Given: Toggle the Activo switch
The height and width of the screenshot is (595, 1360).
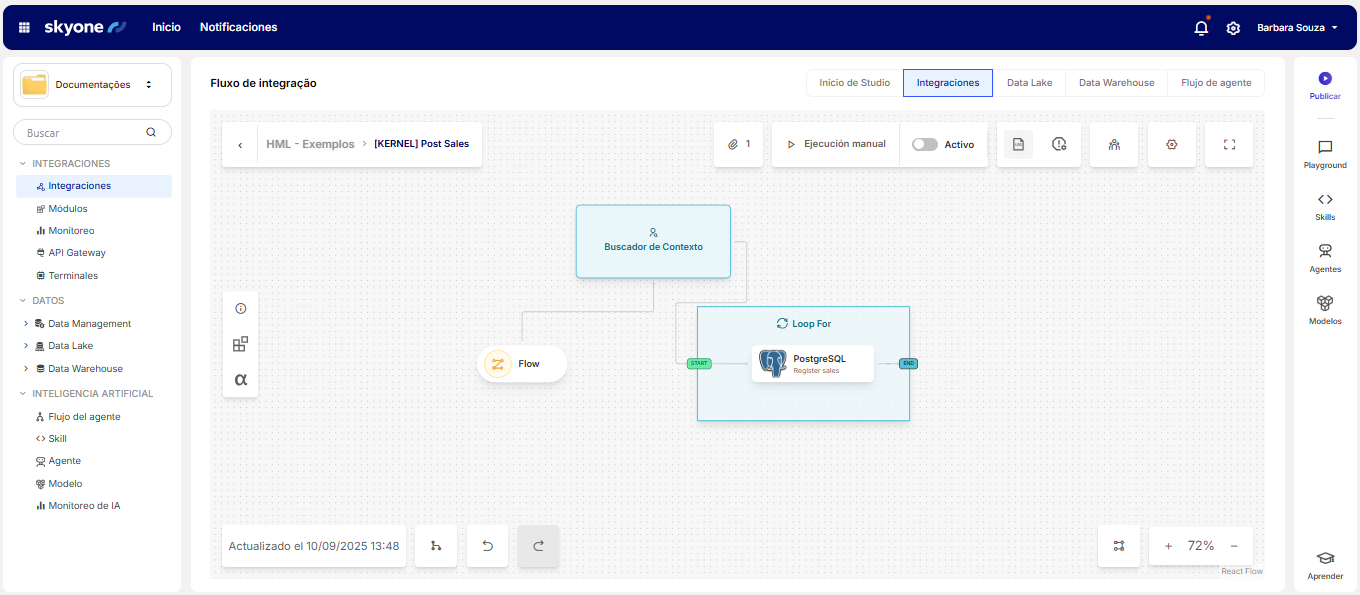Looking at the screenshot, I should (925, 144).
